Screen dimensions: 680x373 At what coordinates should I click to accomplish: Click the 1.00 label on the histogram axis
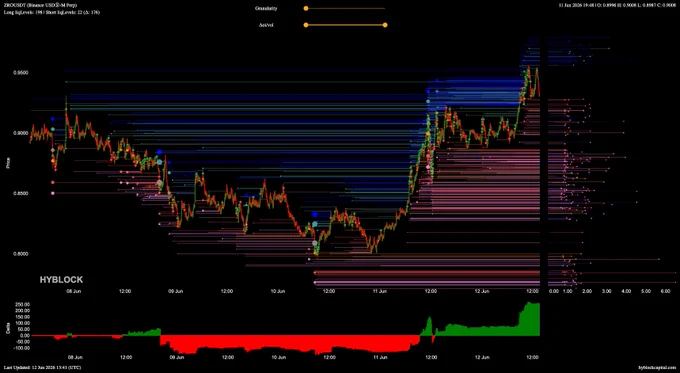[x=567, y=291]
